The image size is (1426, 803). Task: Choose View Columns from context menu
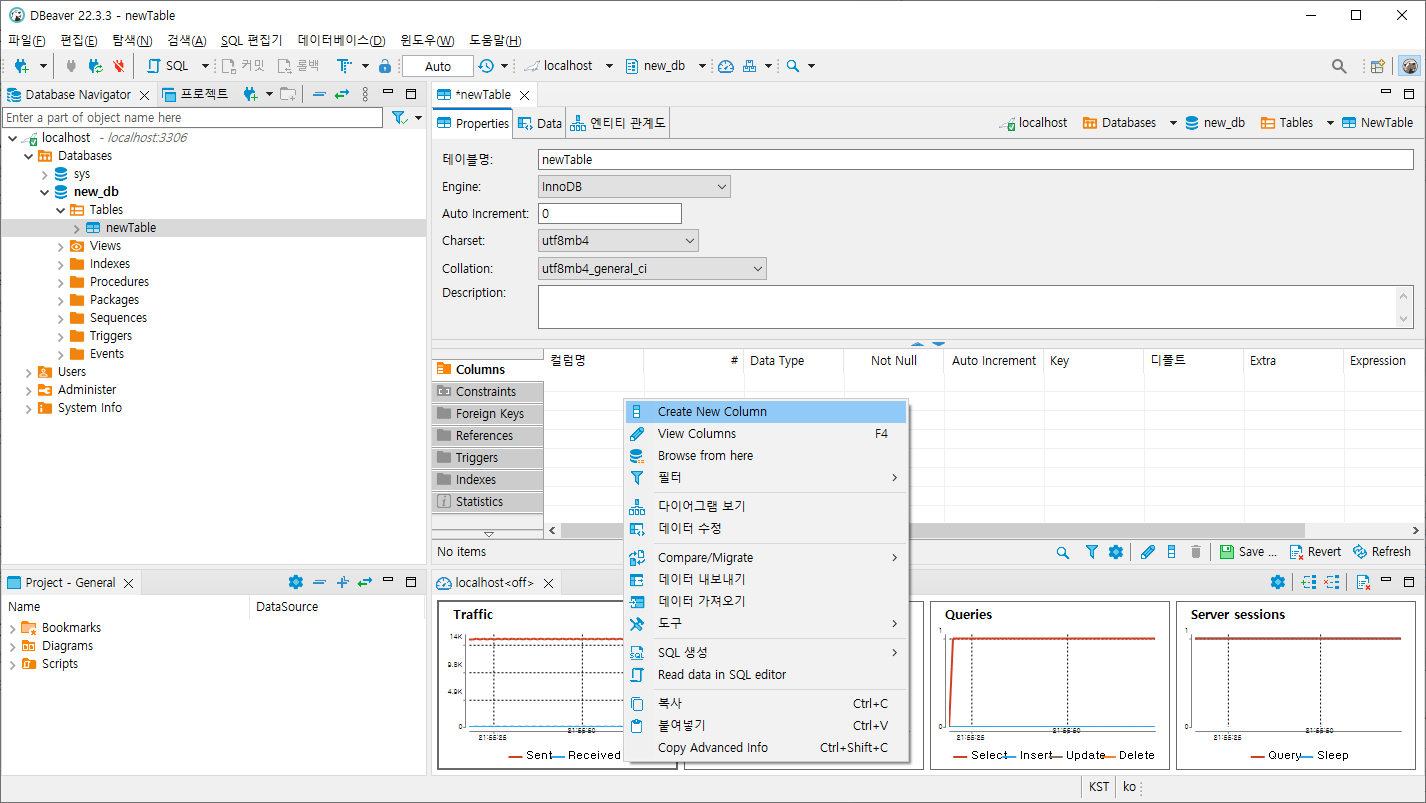click(x=766, y=434)
